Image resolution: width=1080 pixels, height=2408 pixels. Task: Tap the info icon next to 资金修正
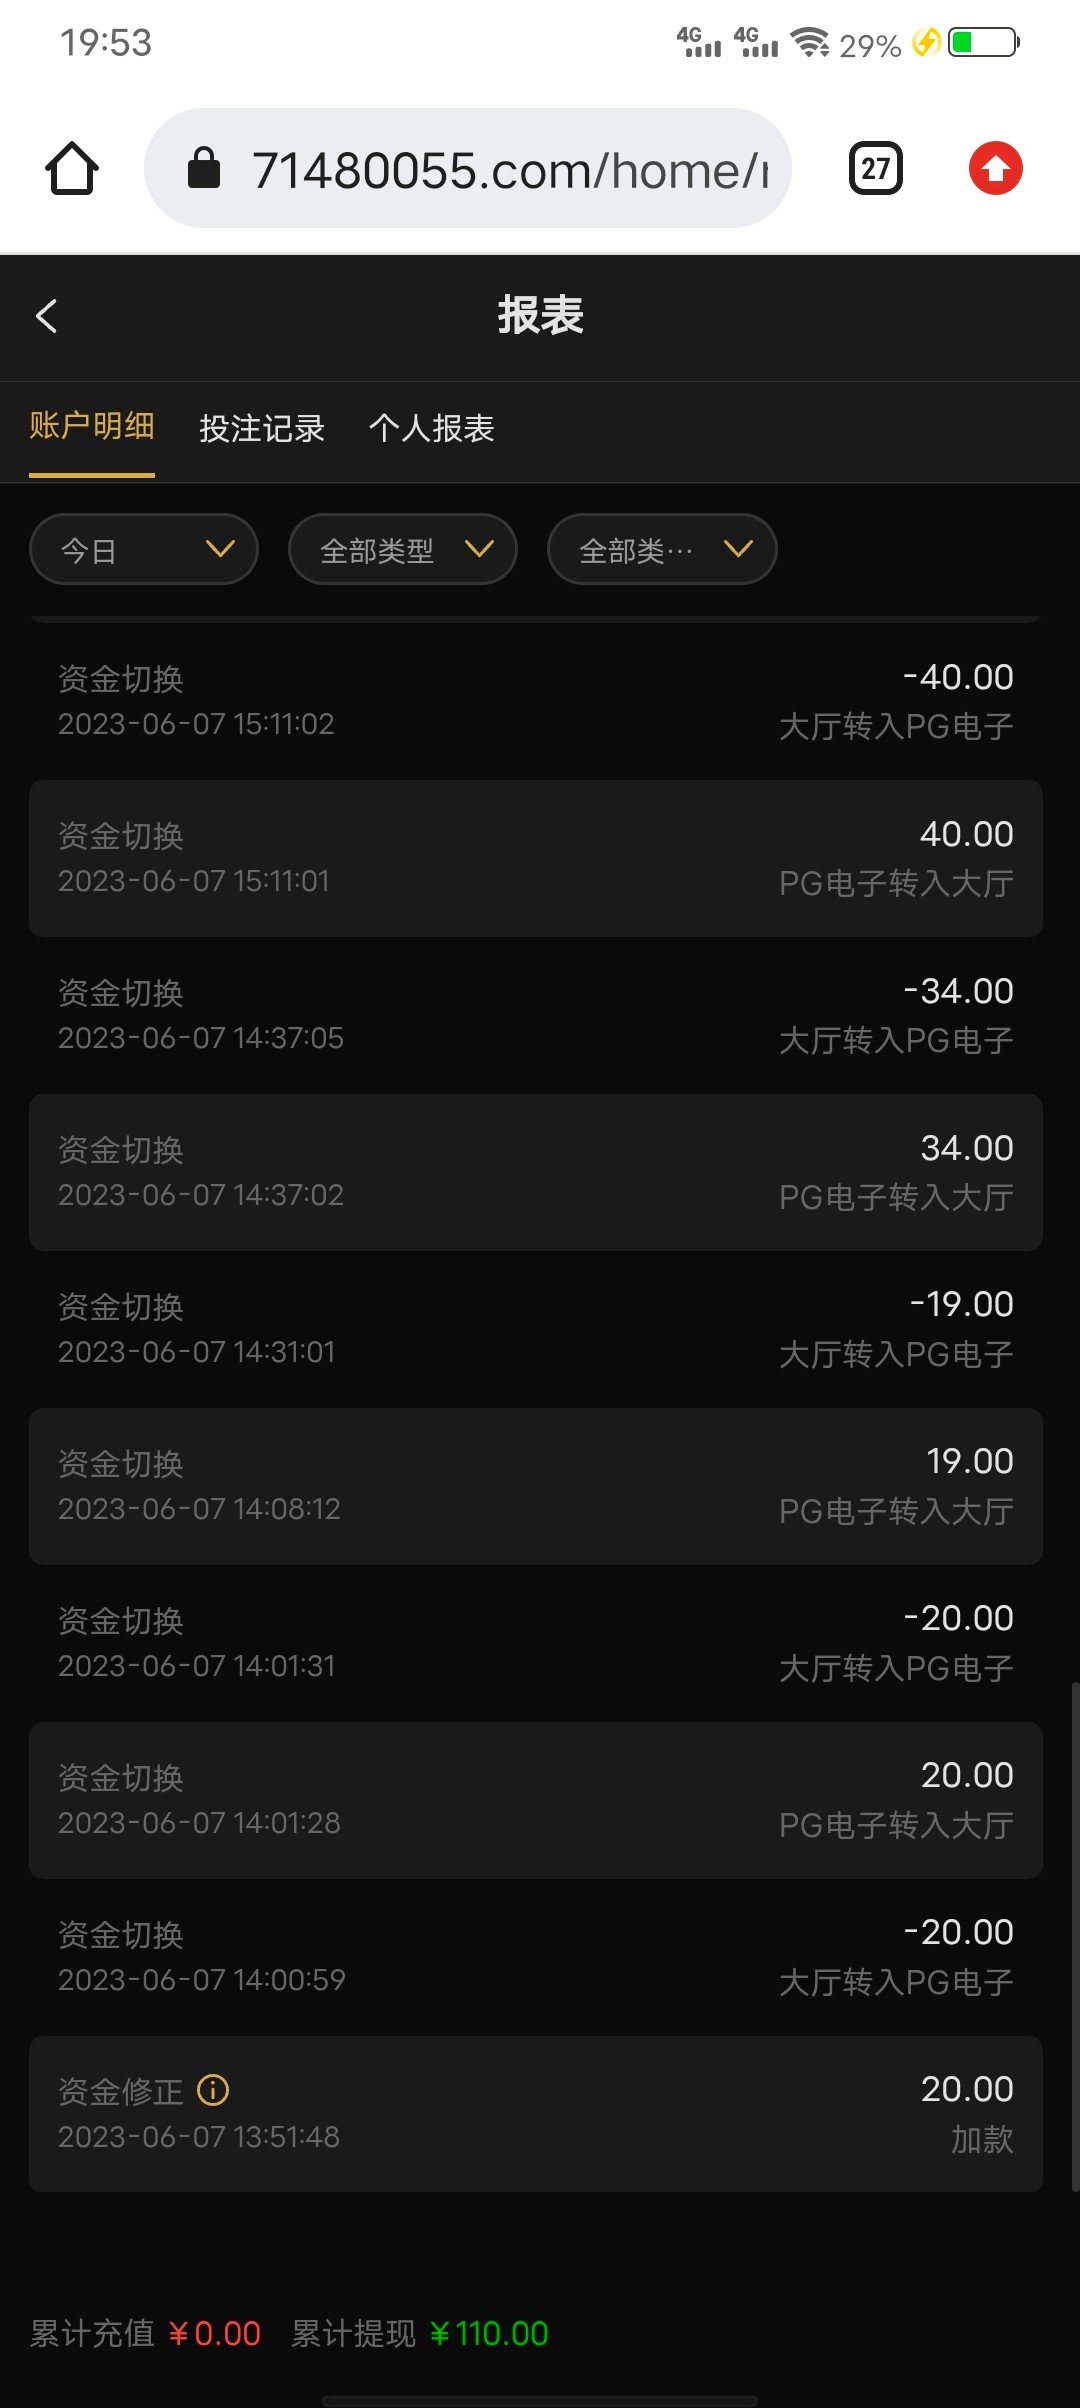coord(213,2089)
